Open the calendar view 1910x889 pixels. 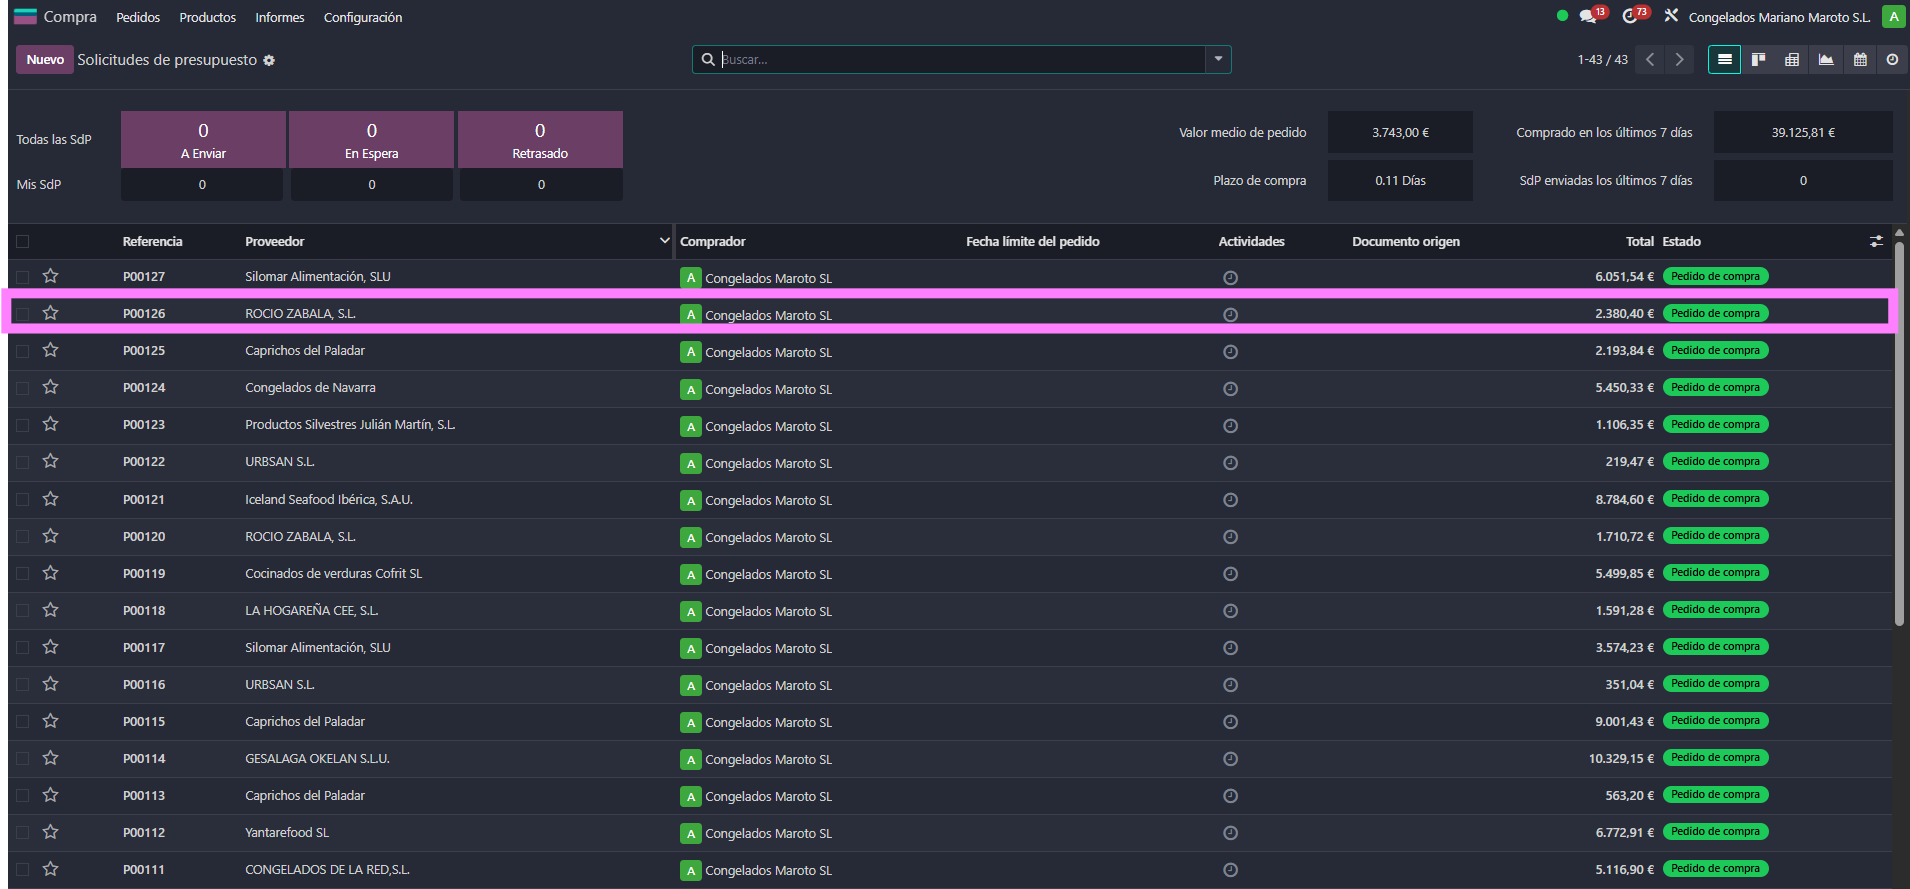1860,60
